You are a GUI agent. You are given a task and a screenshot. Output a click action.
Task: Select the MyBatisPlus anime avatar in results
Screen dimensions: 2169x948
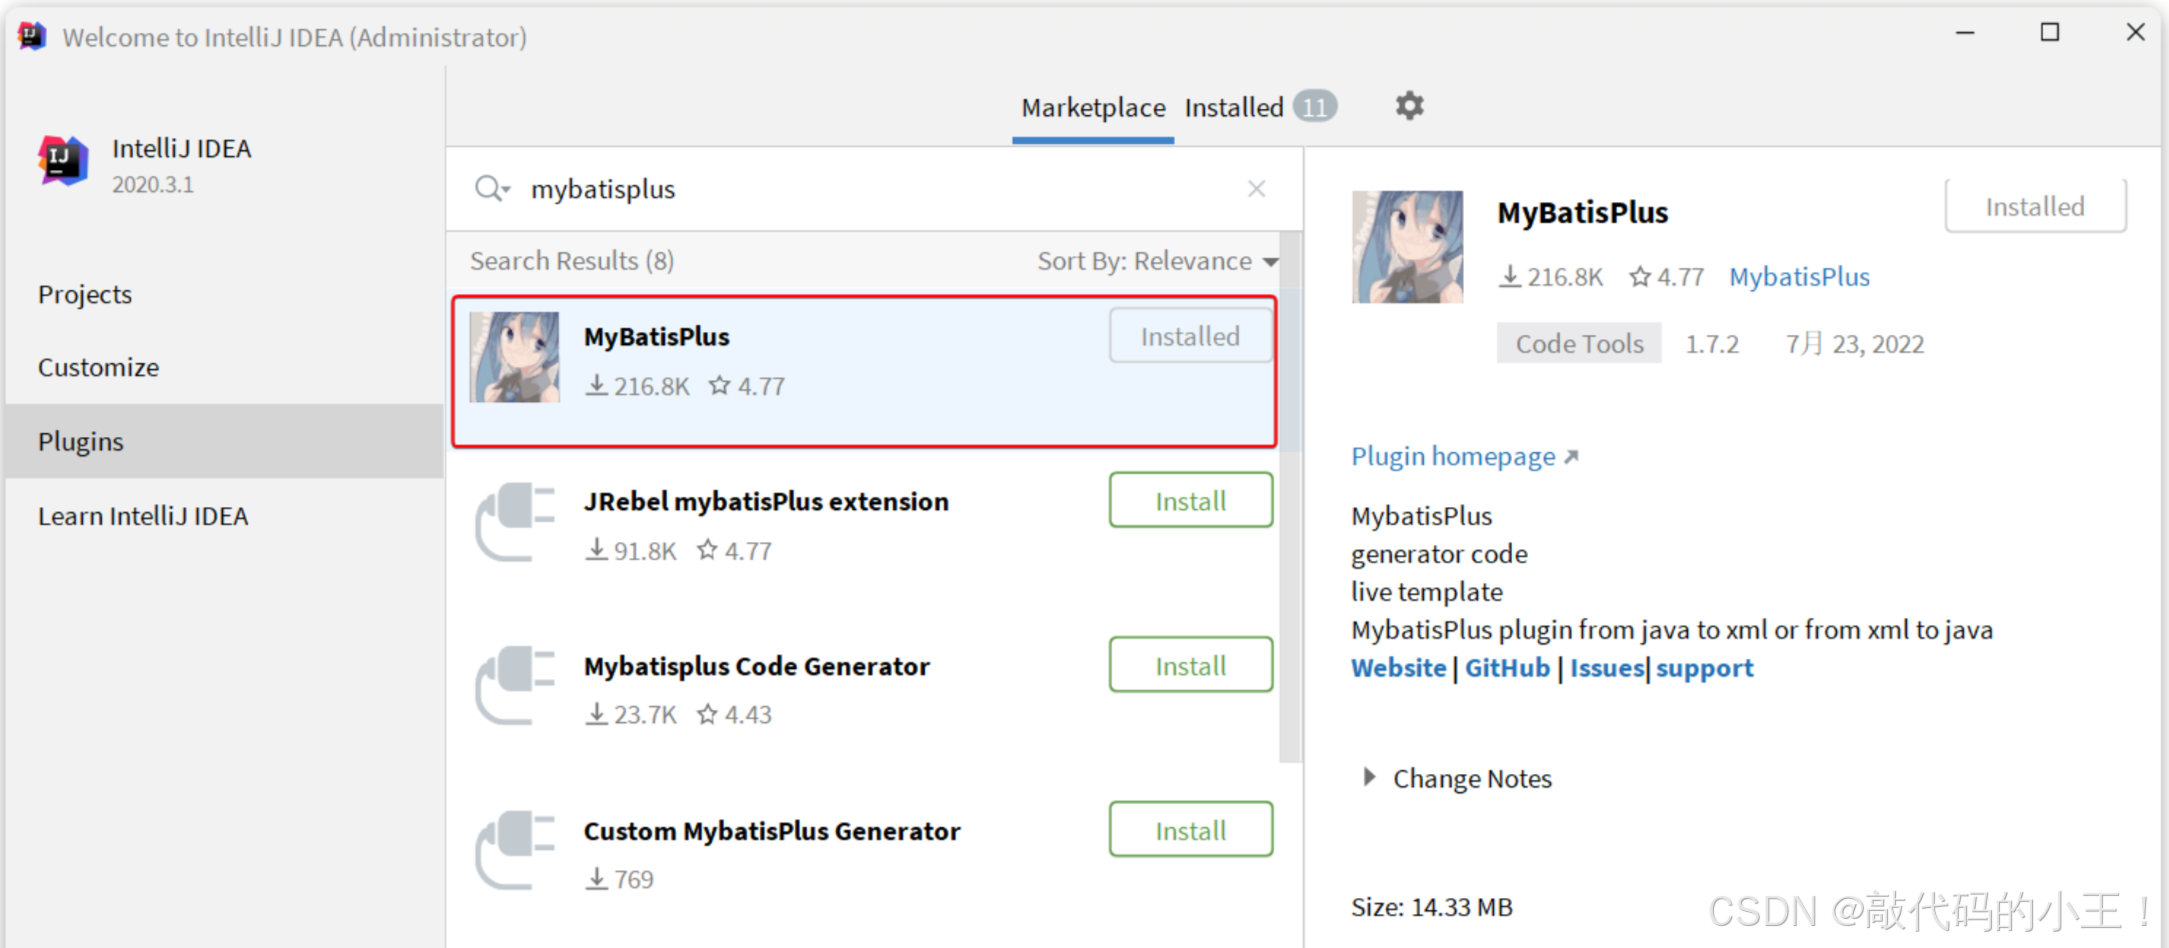click(515, 357)
